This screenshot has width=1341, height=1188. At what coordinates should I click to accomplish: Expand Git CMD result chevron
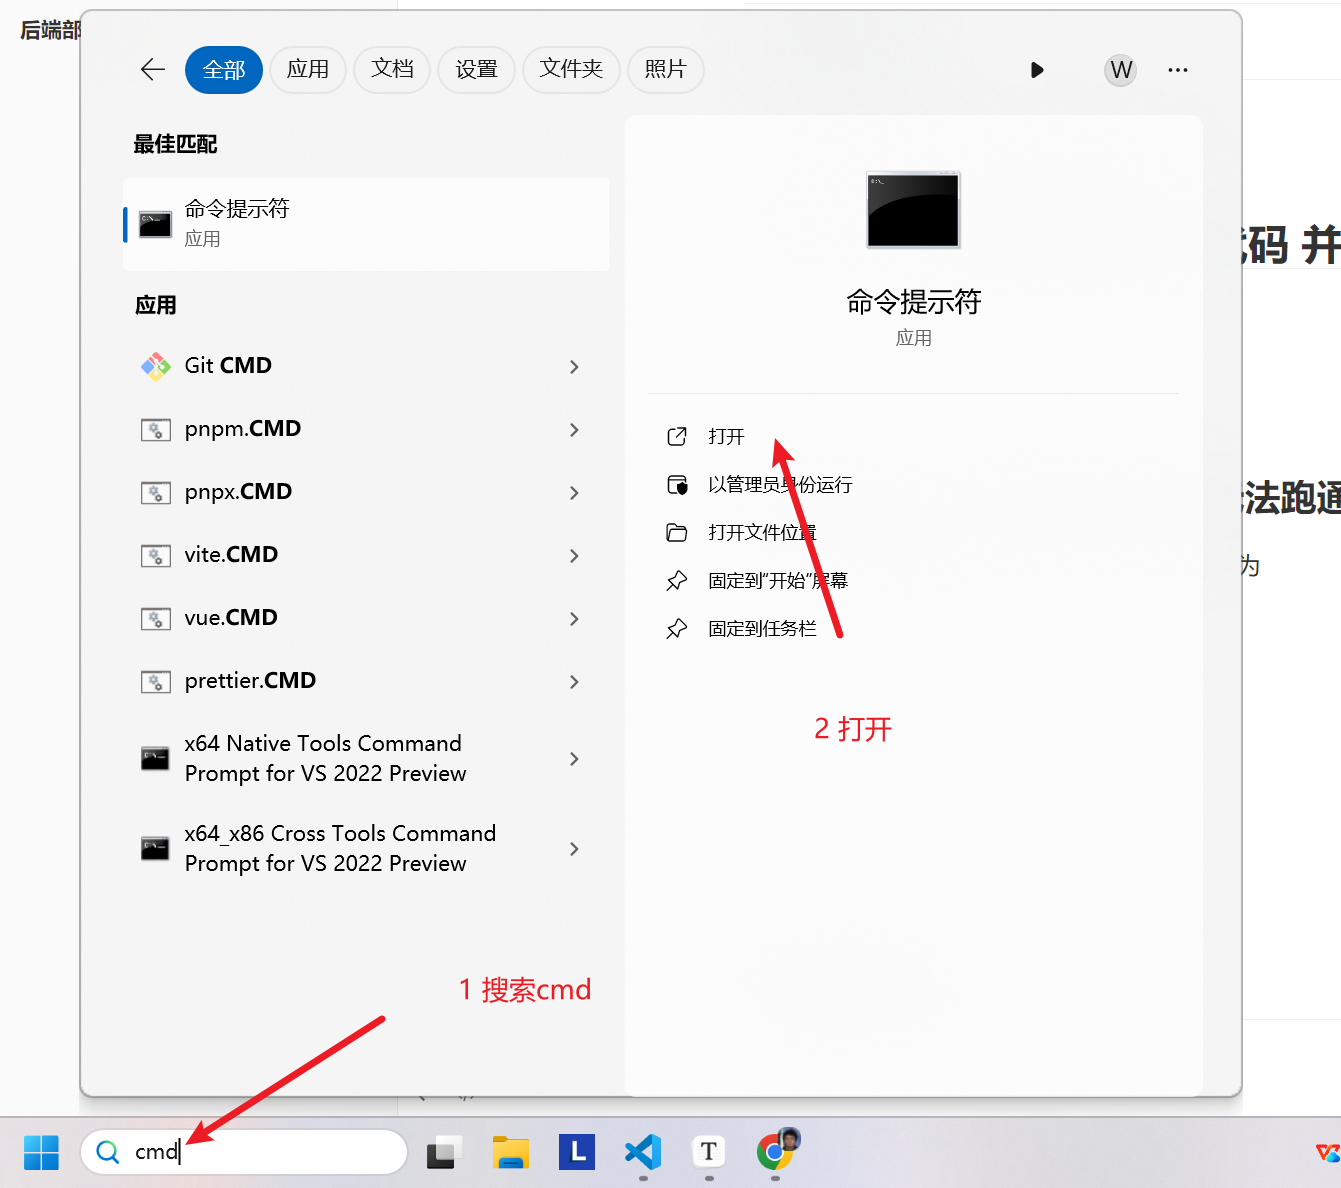tap(574, 367)
